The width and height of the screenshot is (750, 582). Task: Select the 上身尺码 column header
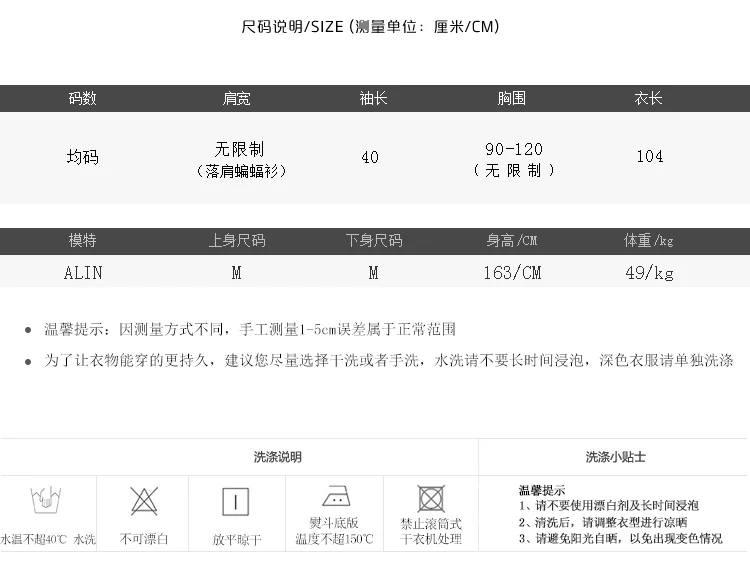[x=237, y=240]
